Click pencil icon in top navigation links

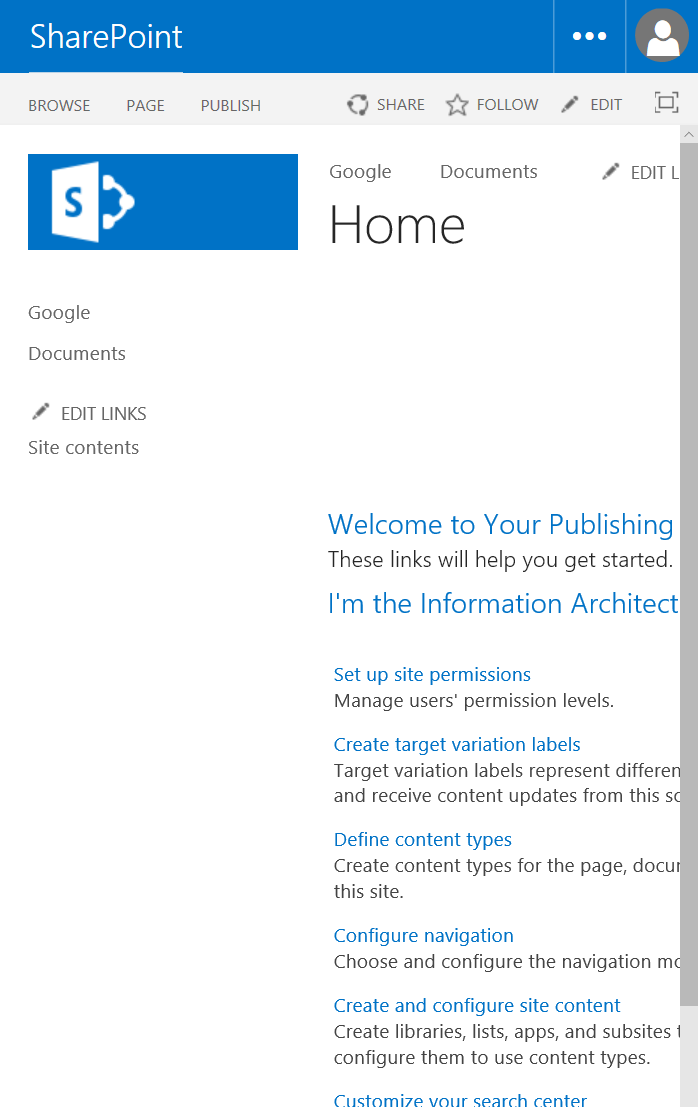(611, 172)
